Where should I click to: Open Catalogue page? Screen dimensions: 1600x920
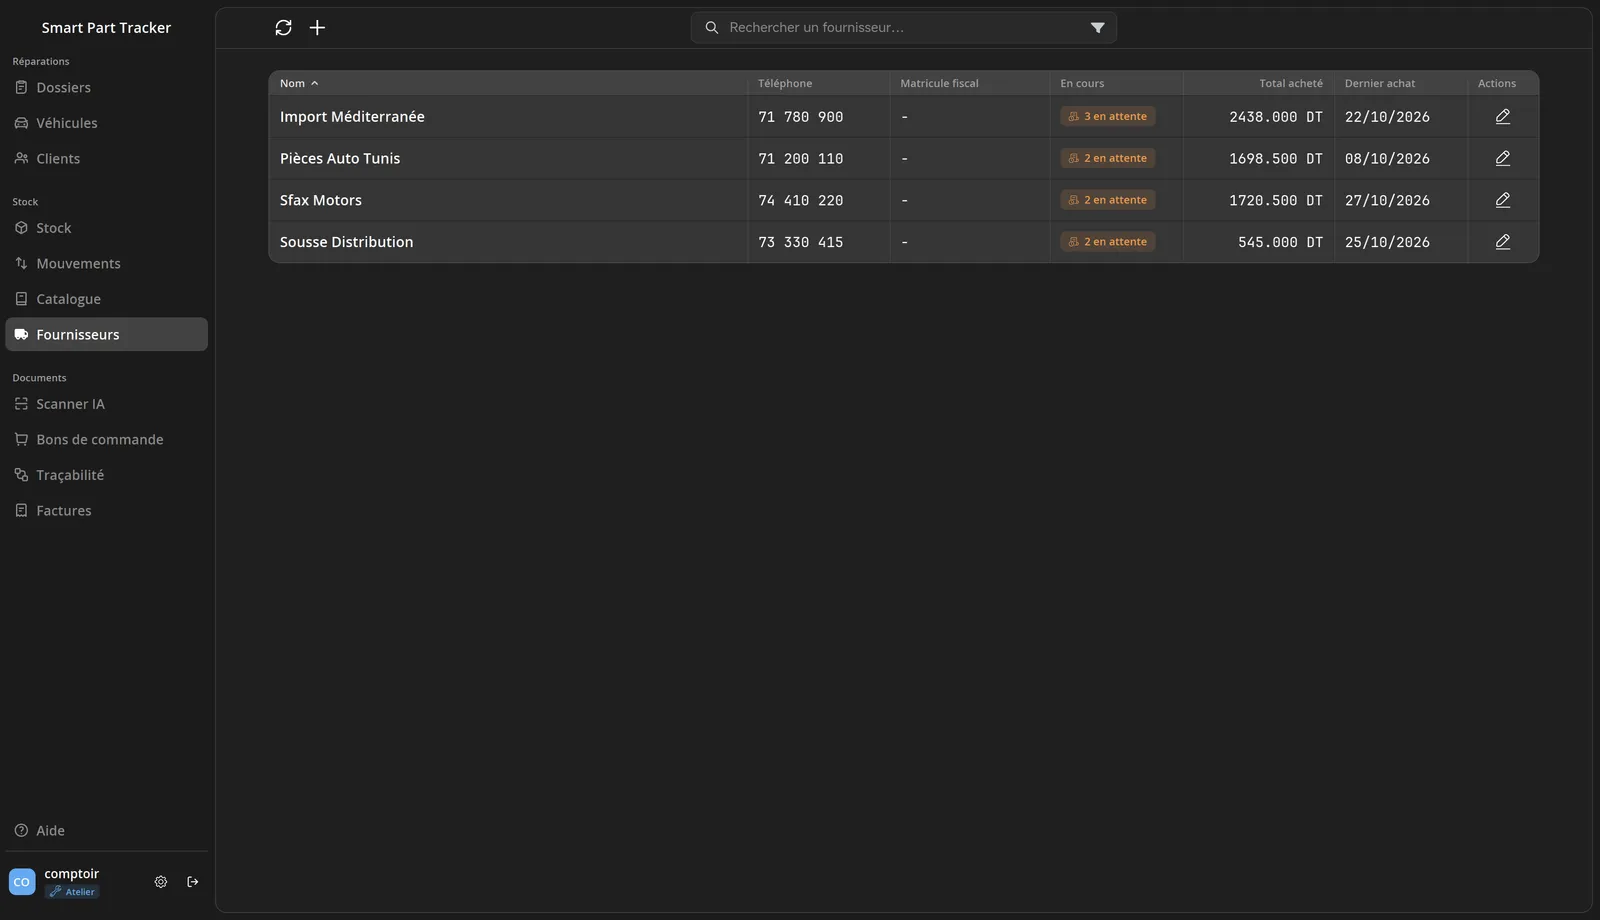[107, 299]
